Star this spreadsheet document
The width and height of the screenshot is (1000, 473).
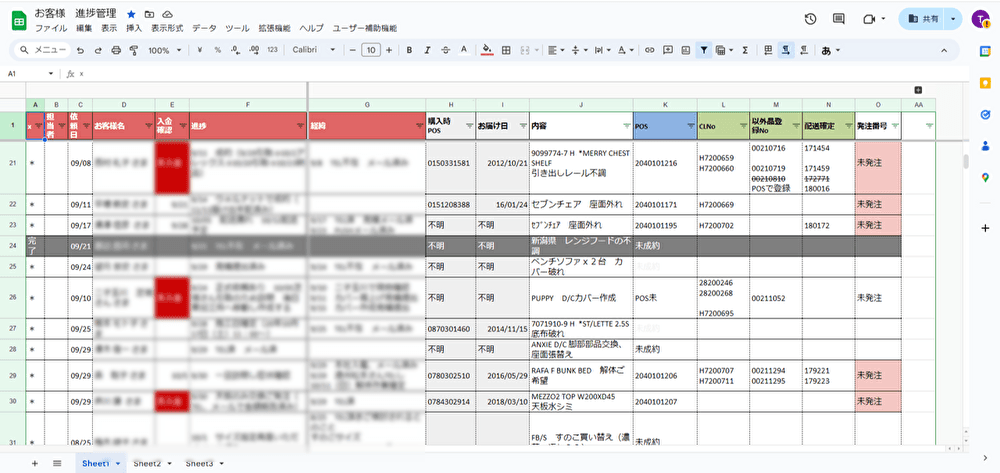131,14
